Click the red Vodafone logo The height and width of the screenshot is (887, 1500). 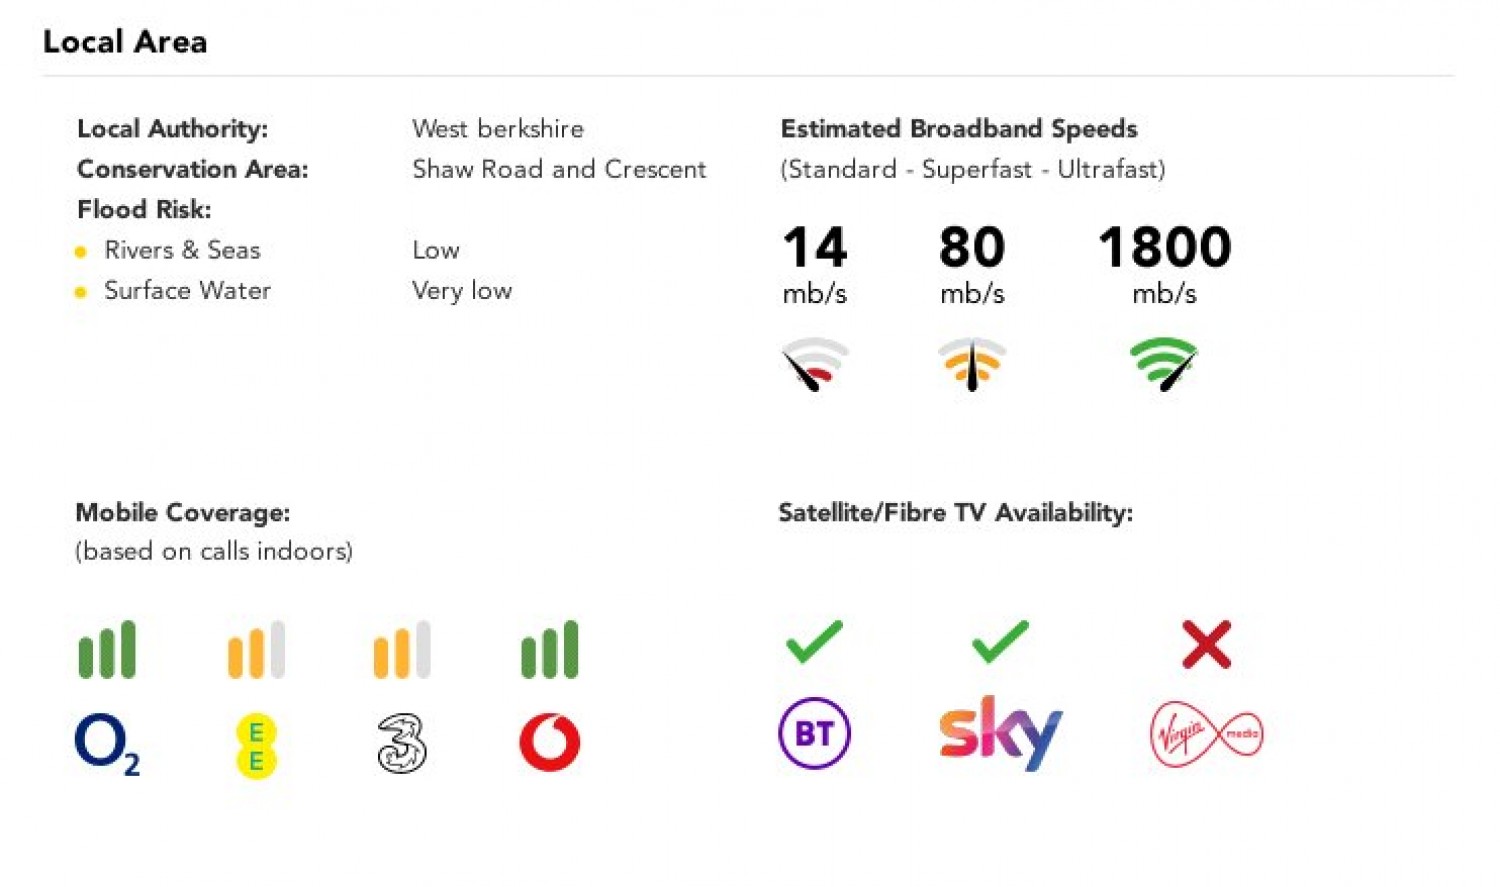click(x=549, y=743)
